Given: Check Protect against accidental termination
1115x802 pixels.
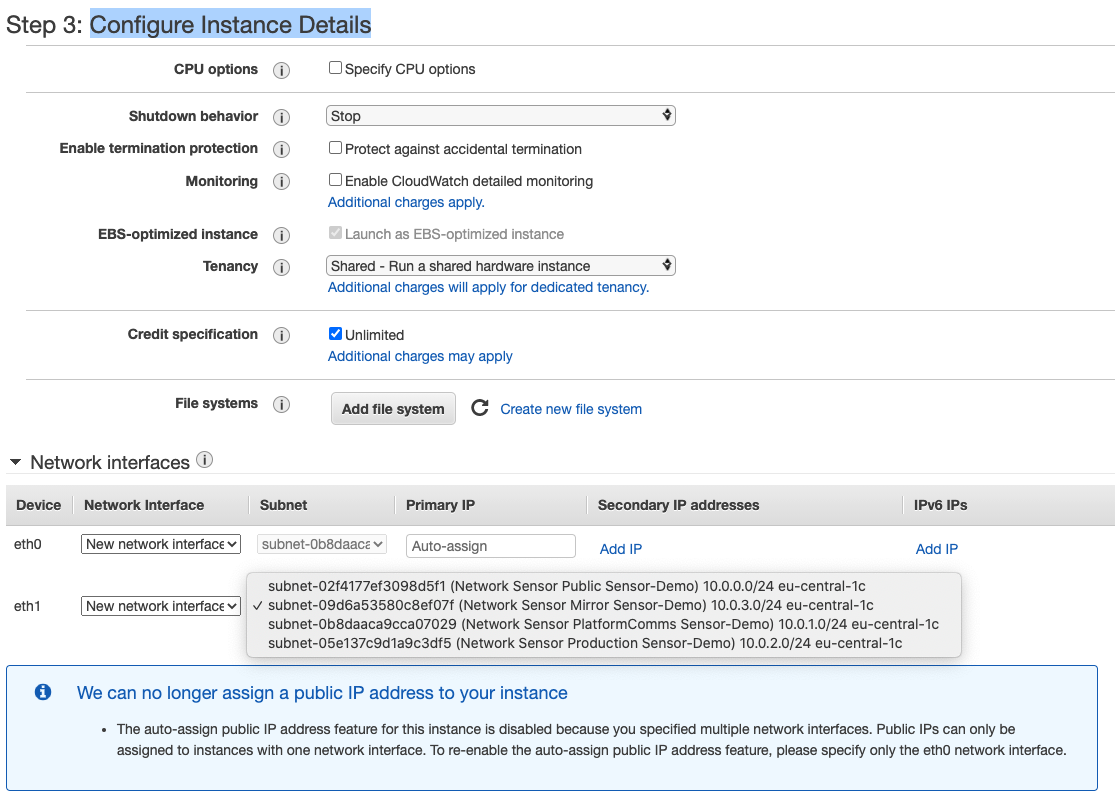Looking at the screenshot, I should coord(336,148).
